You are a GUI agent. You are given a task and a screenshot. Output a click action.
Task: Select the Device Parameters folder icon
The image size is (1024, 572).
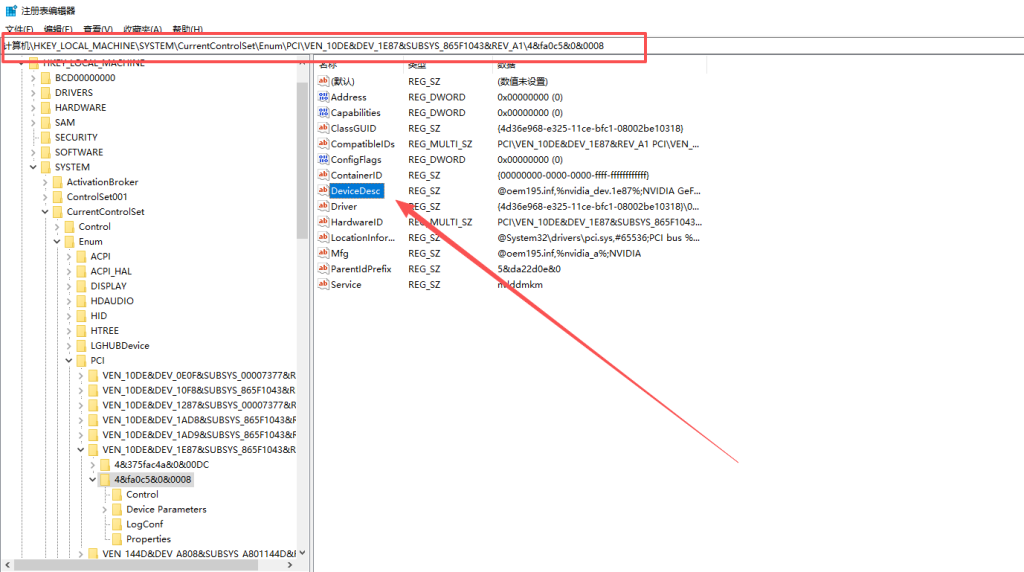116,509
